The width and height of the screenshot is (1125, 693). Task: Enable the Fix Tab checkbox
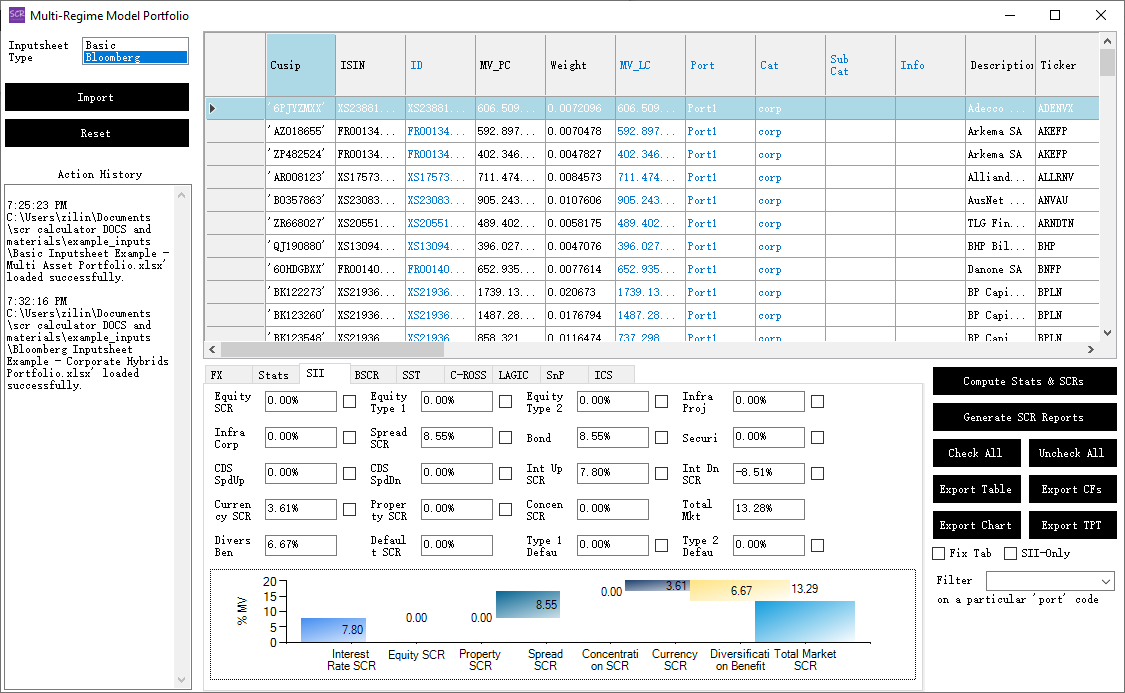(938, 553)
